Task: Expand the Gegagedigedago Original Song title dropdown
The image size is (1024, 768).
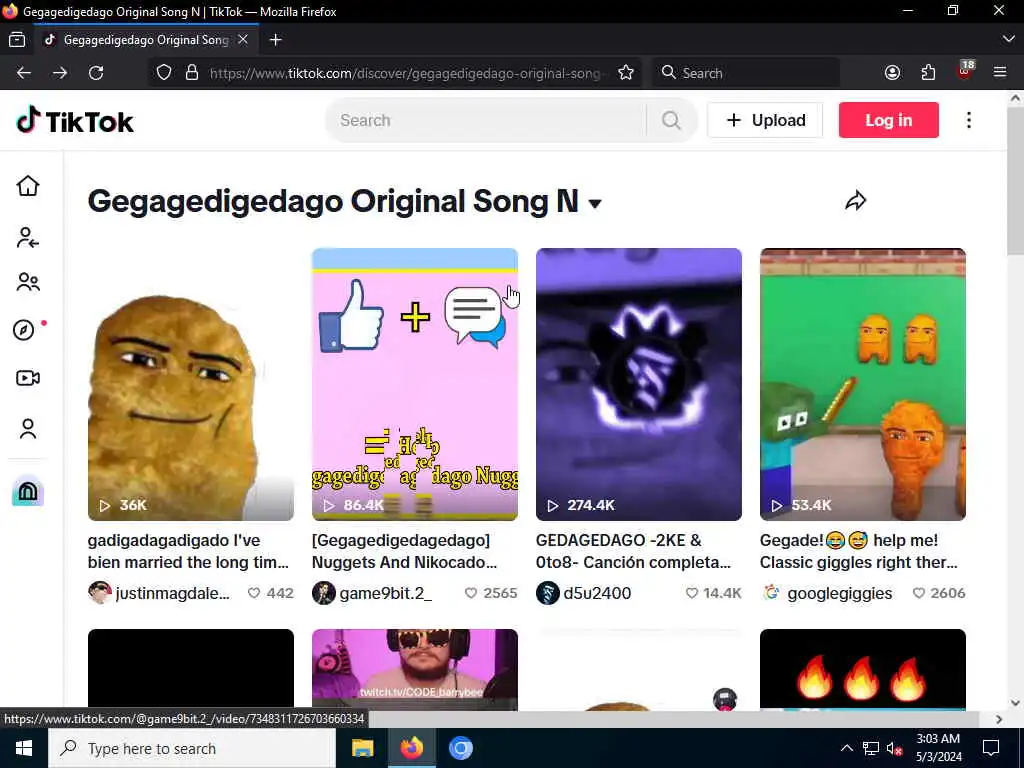Action: pos(595,203)
